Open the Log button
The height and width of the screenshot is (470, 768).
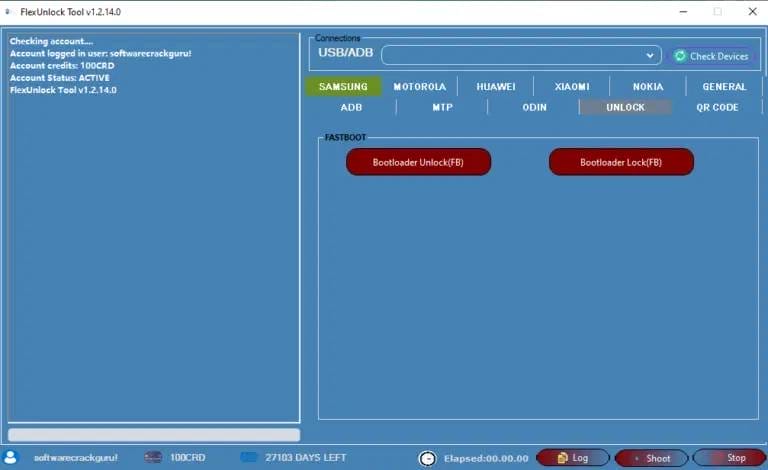[573, 458]
